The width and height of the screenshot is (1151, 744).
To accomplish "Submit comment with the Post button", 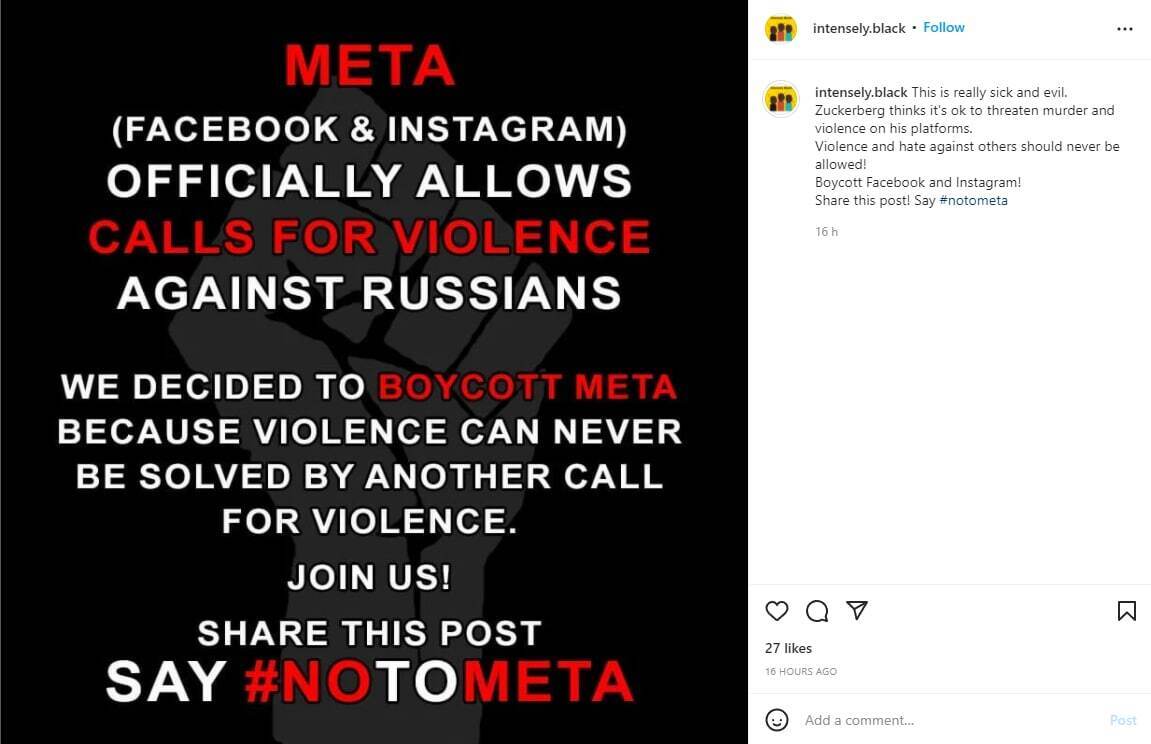I will 1123,720.
